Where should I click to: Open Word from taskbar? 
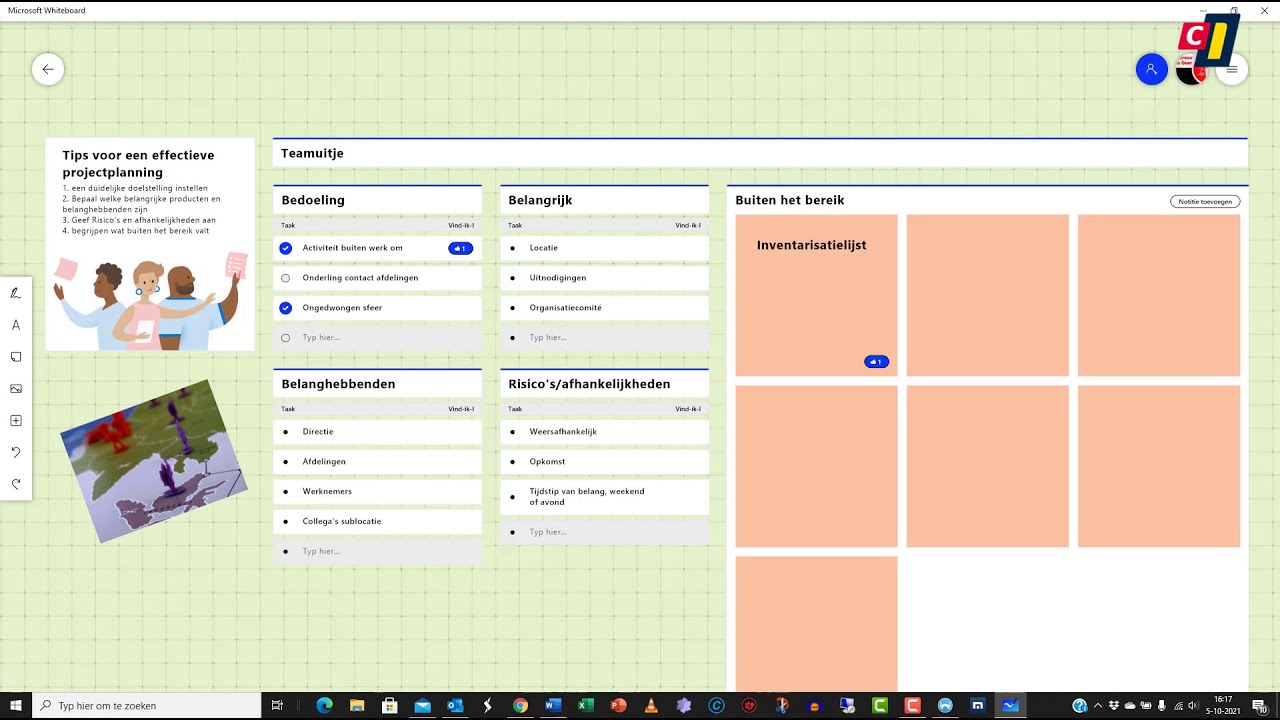pyautogui.click(x=553, y=705)
